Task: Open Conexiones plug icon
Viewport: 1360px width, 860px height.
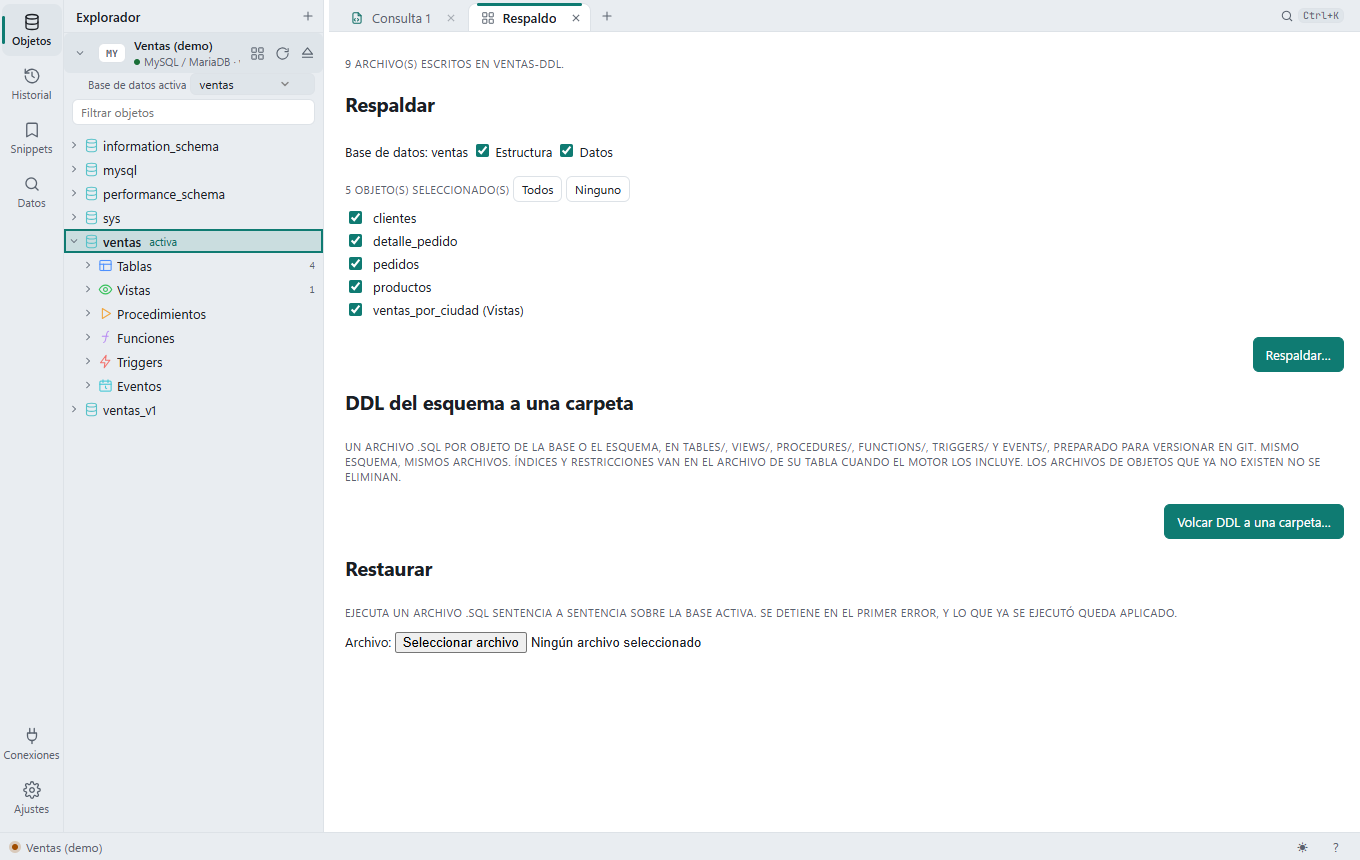Action: point(31,744)
